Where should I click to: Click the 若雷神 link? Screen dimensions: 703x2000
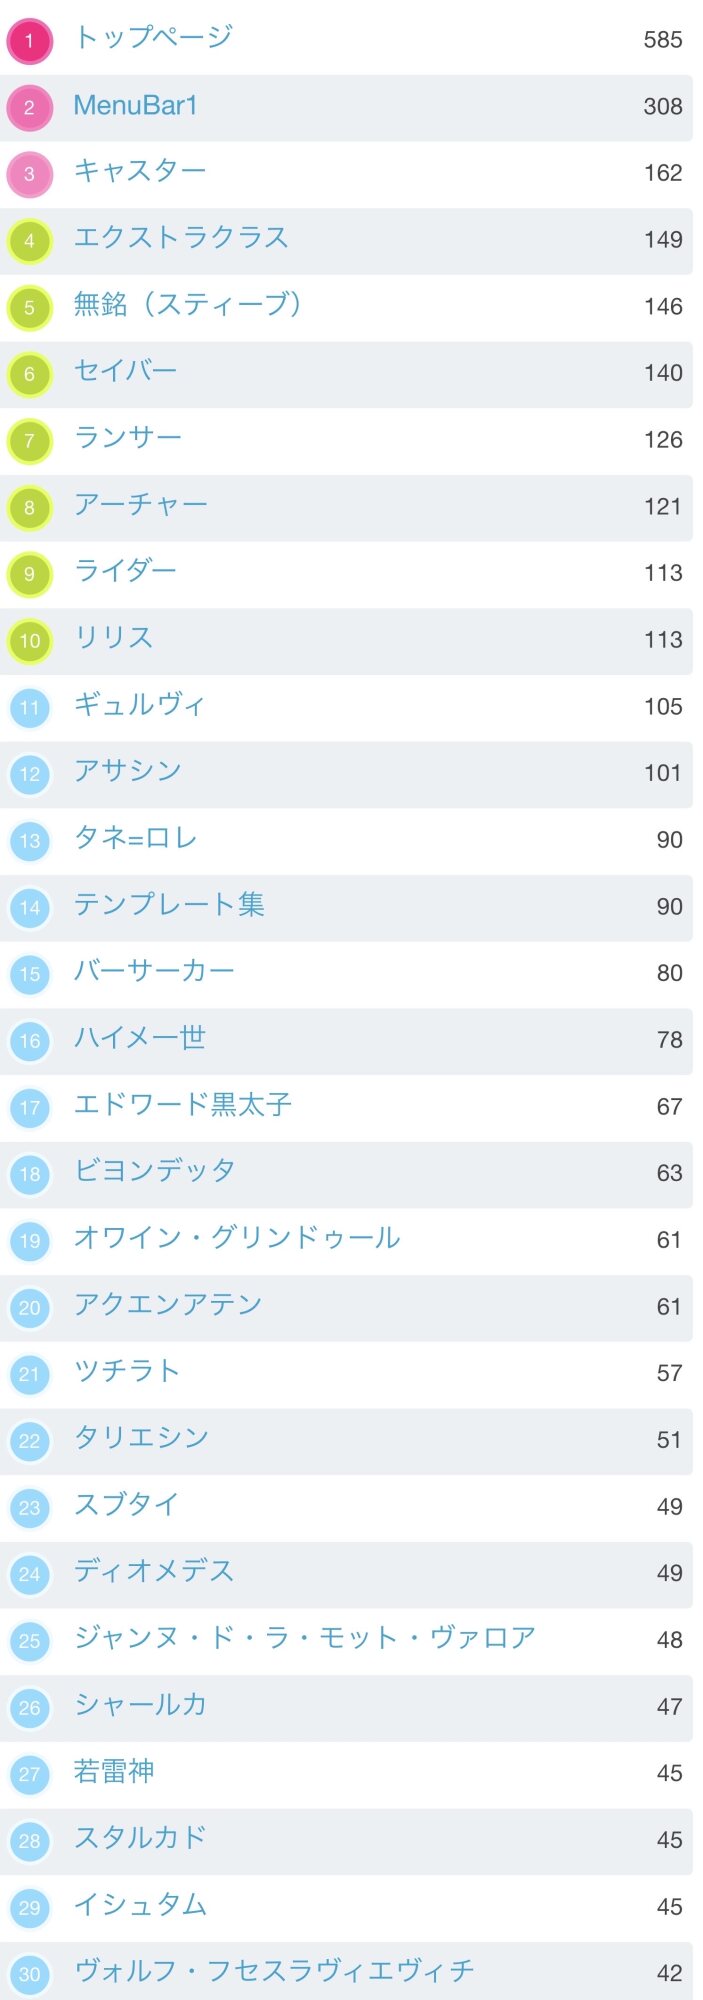[x=114, y=1771]
